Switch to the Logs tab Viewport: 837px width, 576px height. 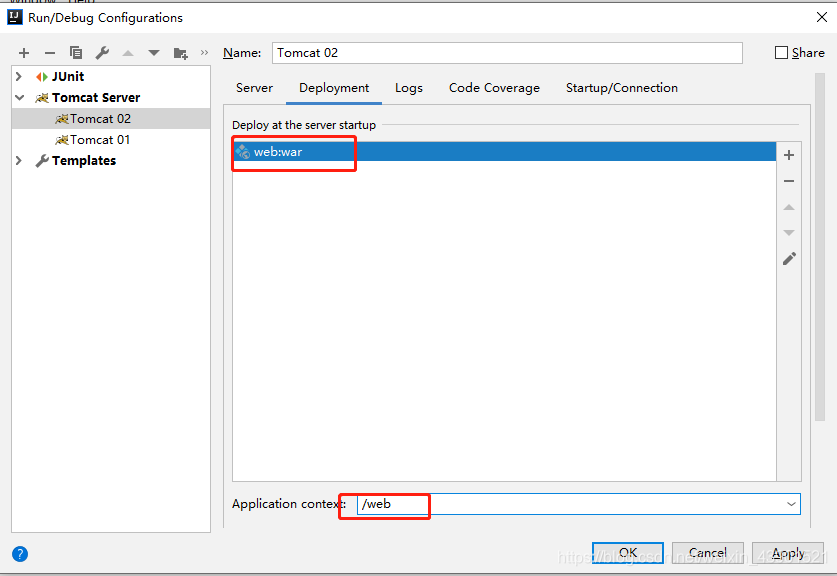pos(408,88)
